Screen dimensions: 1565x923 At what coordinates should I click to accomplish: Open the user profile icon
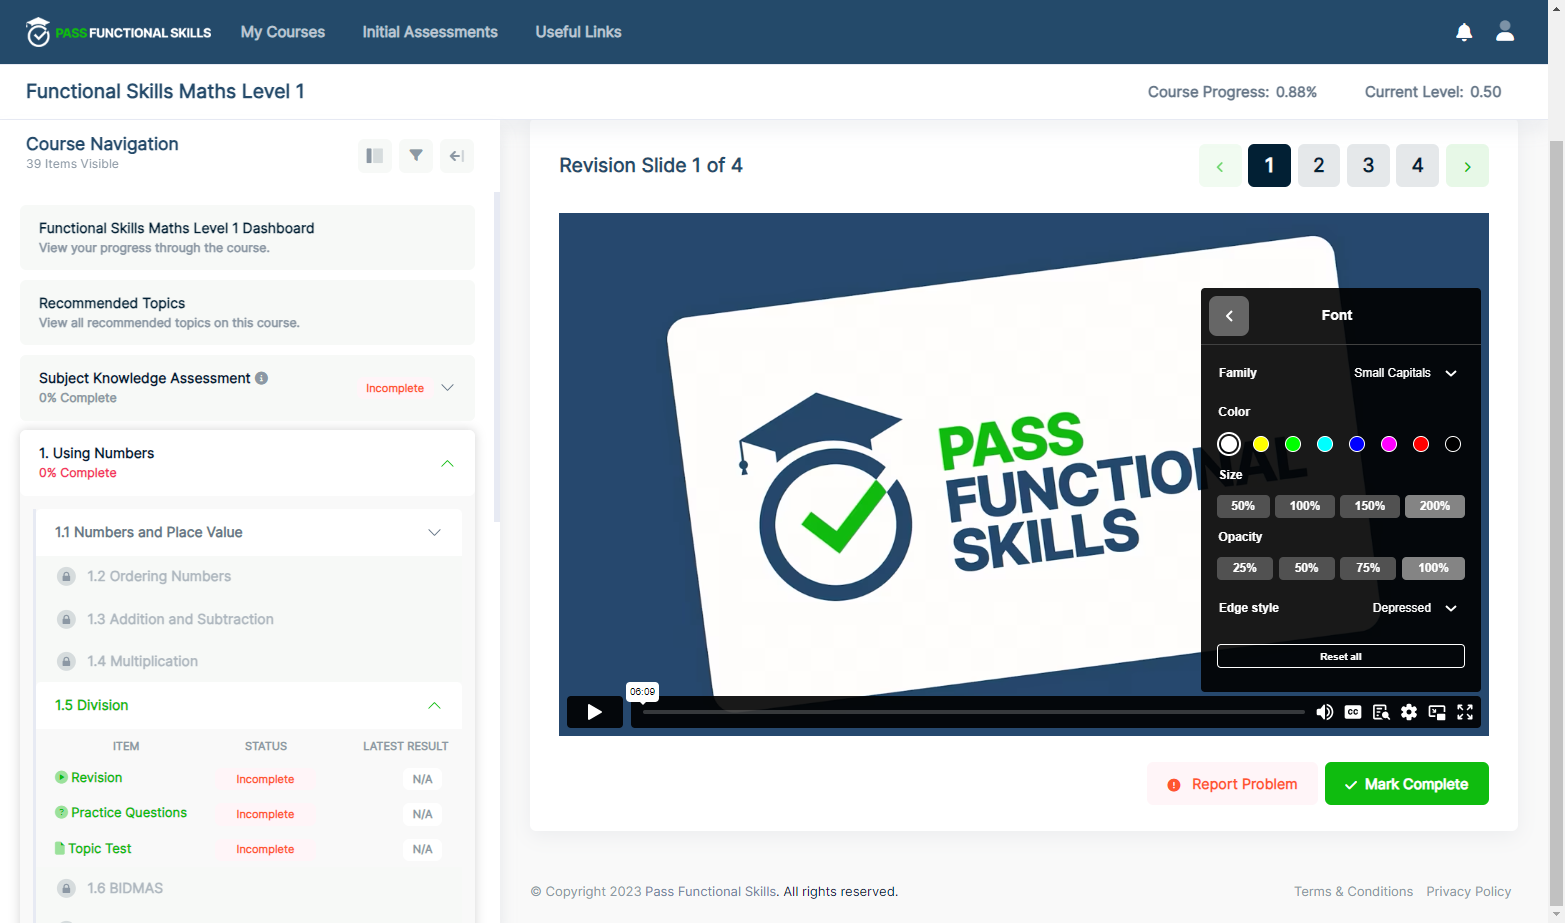tap(1505, 32)
